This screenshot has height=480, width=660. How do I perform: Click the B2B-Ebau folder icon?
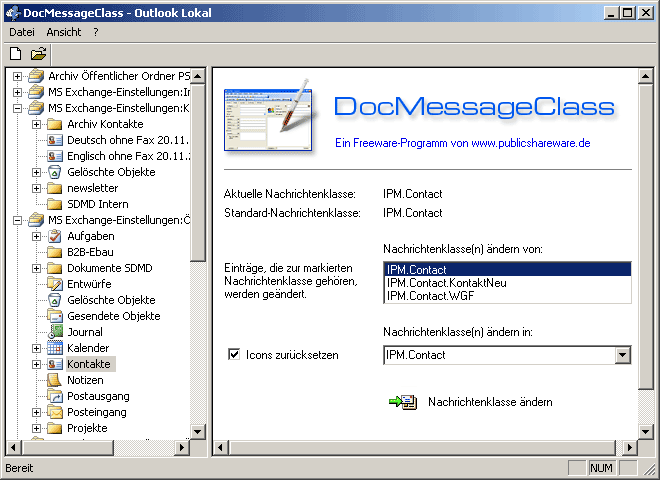click(x=55, y=252)
